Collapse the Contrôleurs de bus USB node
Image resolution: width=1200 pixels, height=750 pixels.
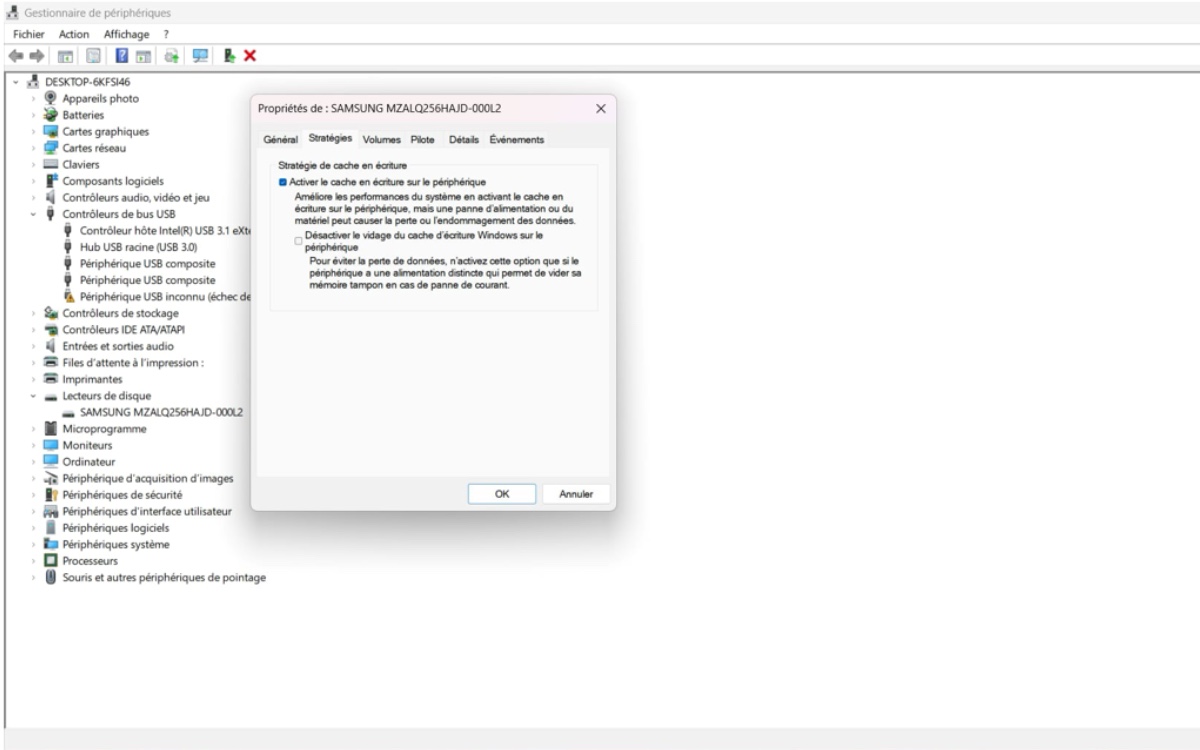click(x=34, y=214)
